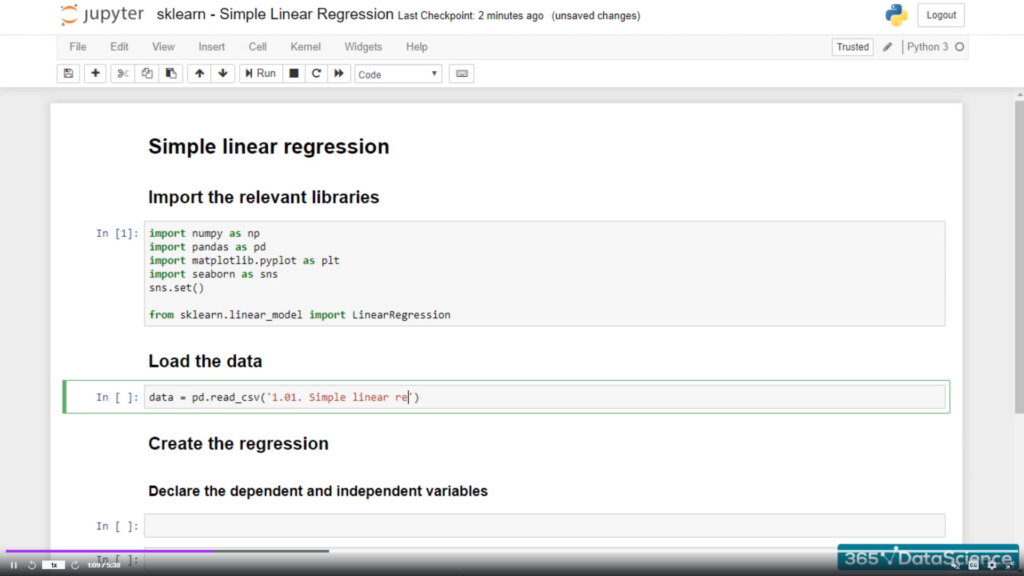This screenshot has height=576, width=1024.
Task: Cut selected cells with the scissors icon
Action: pyautogui.click(x=123, y=74)
